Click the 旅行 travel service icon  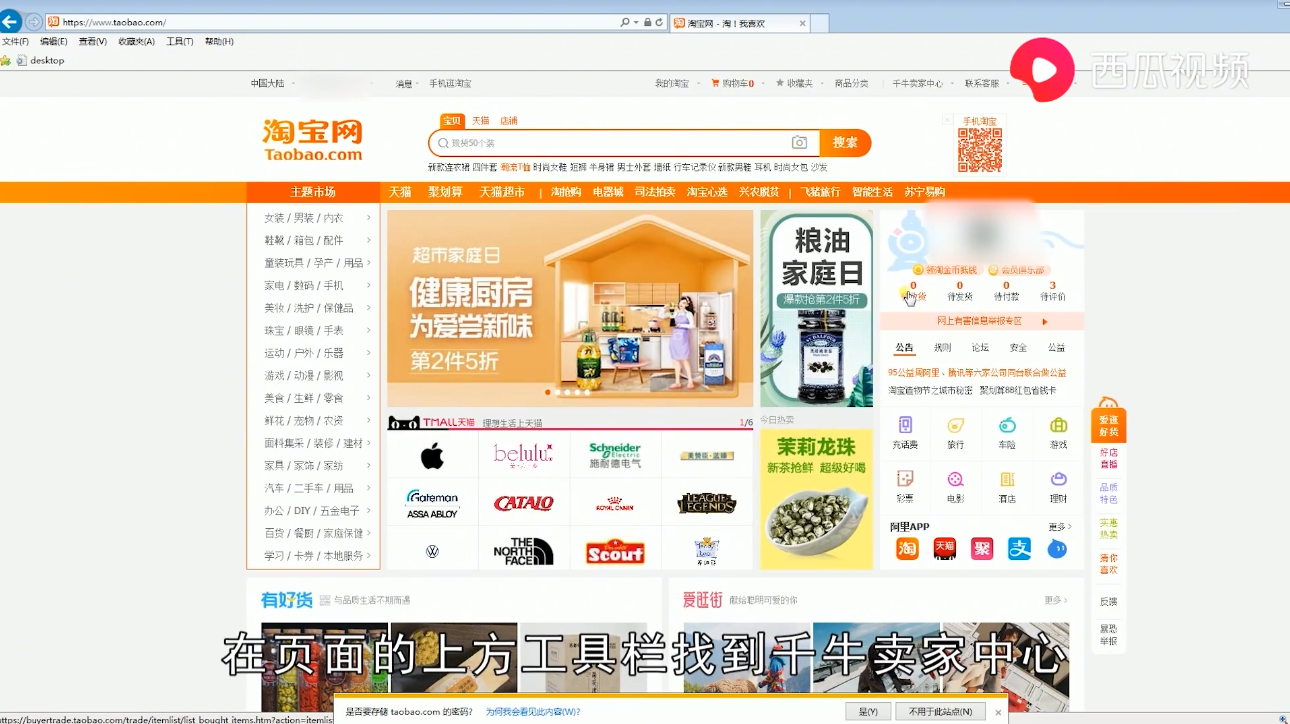click(956, 430)
